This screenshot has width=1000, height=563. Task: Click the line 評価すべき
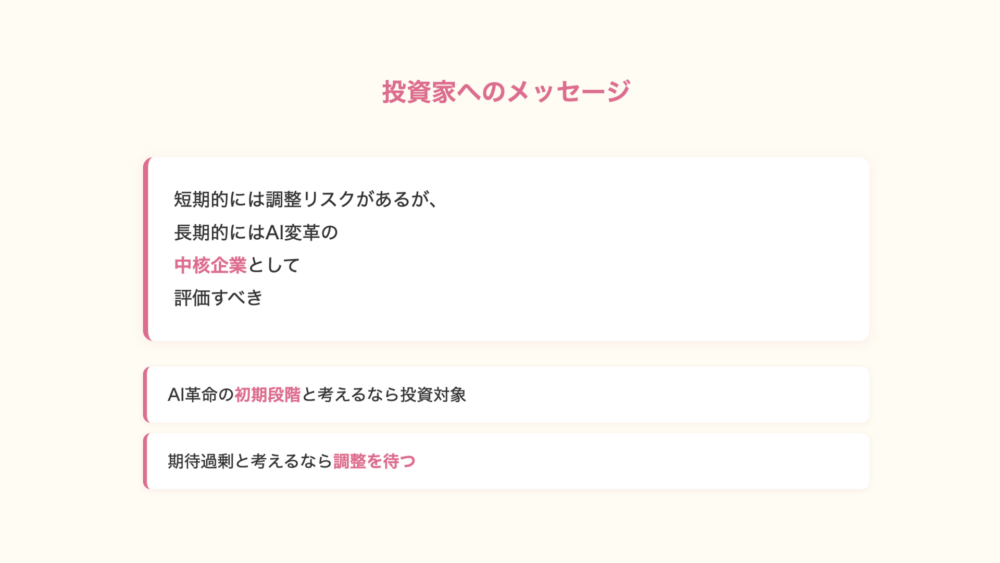click(x=218, y=297)
